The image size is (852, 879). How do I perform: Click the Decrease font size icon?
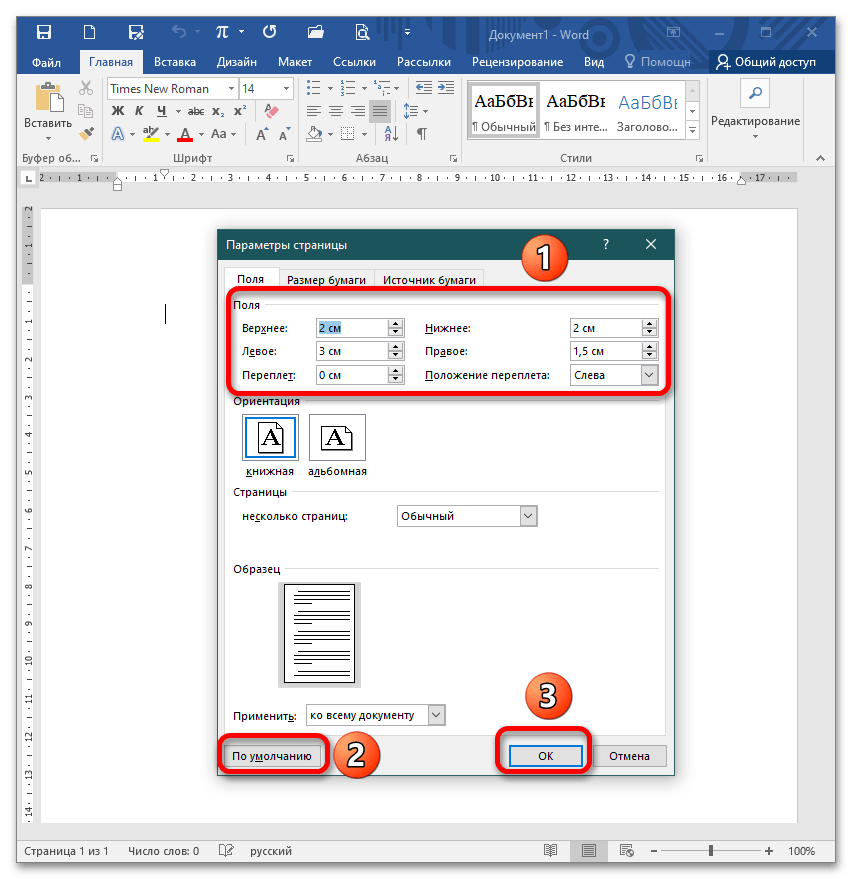(285, 135)
